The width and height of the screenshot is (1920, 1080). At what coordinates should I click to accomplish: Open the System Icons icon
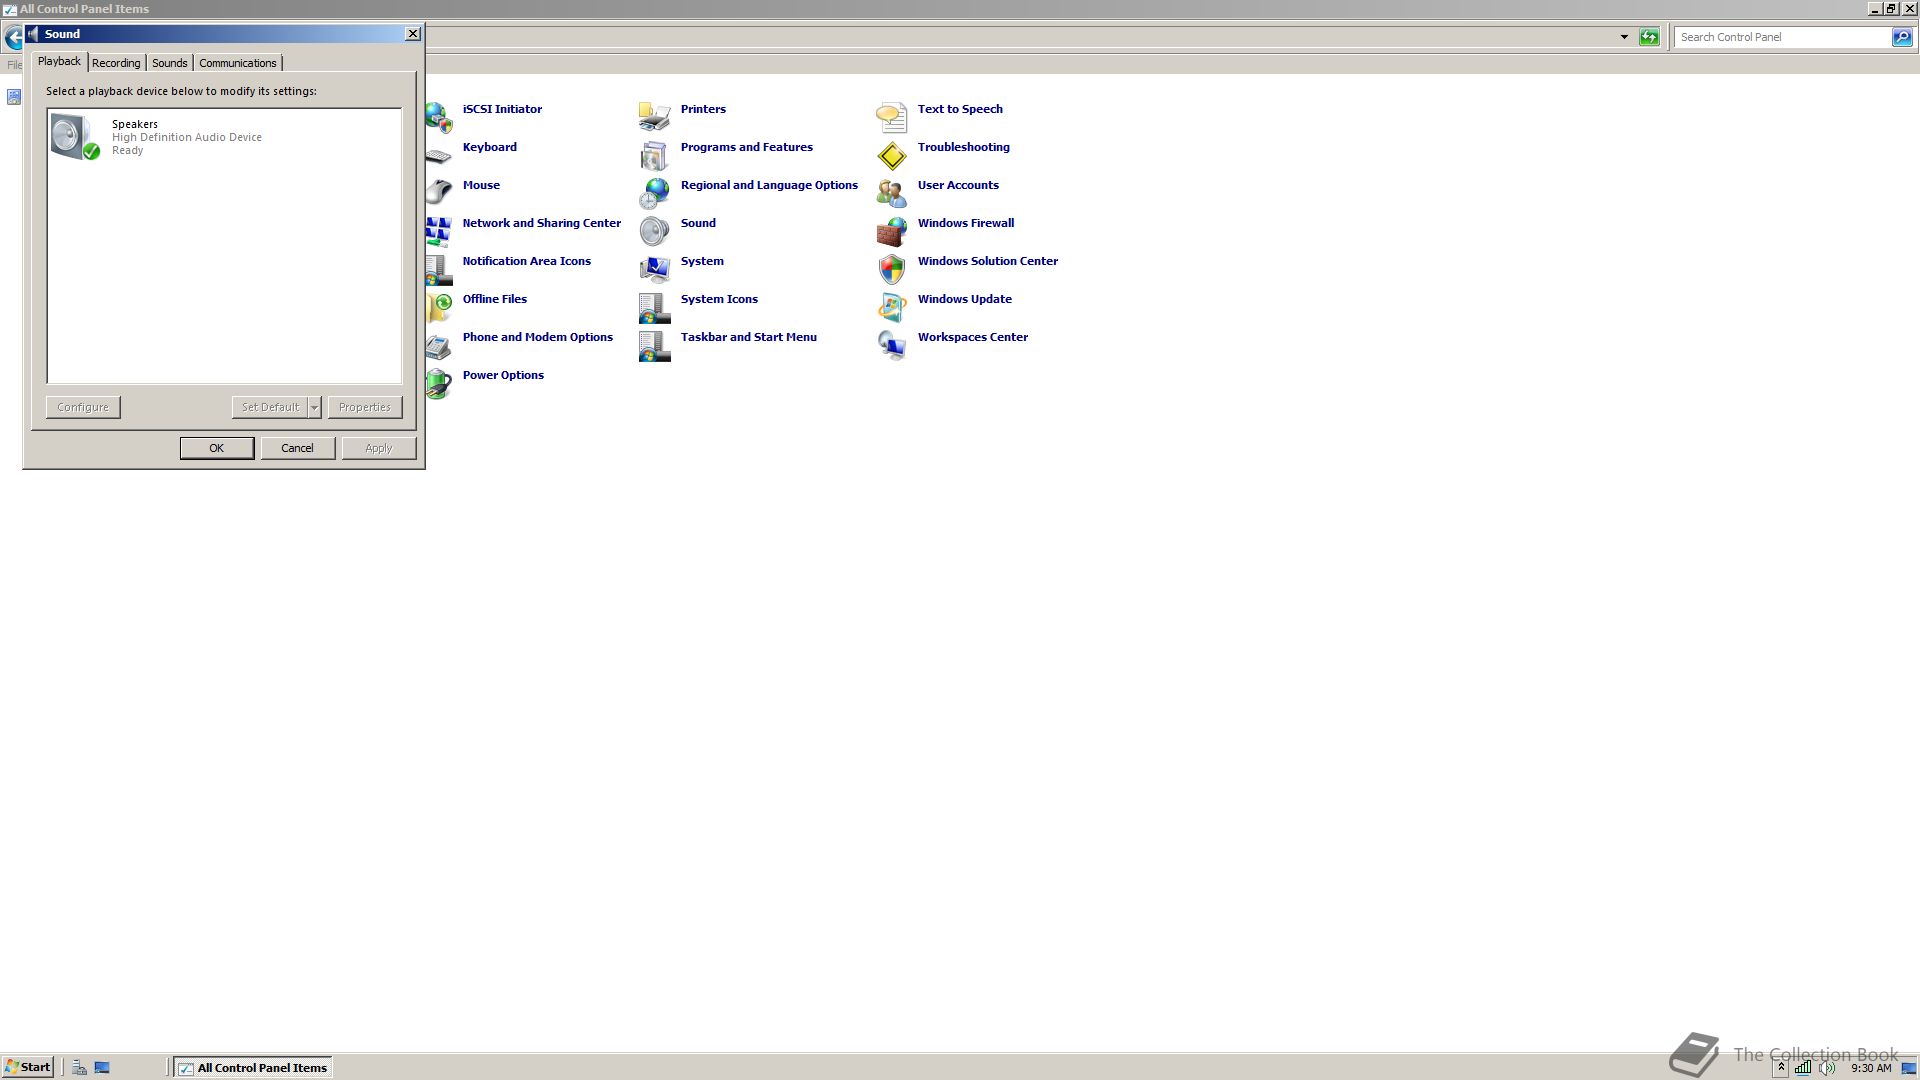click(x=655, y=307)
